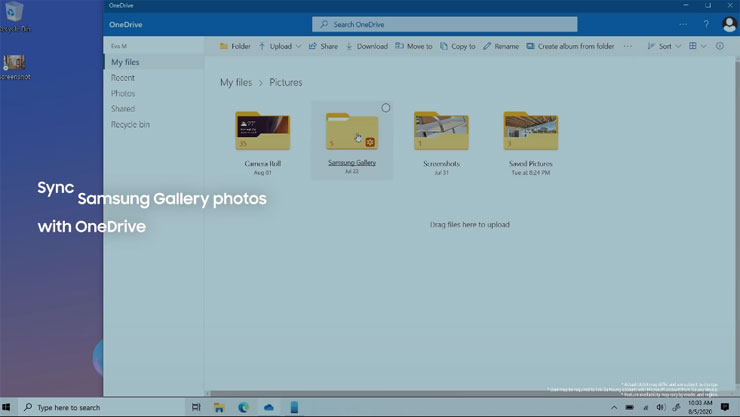Open the details info pane icon

719,46
